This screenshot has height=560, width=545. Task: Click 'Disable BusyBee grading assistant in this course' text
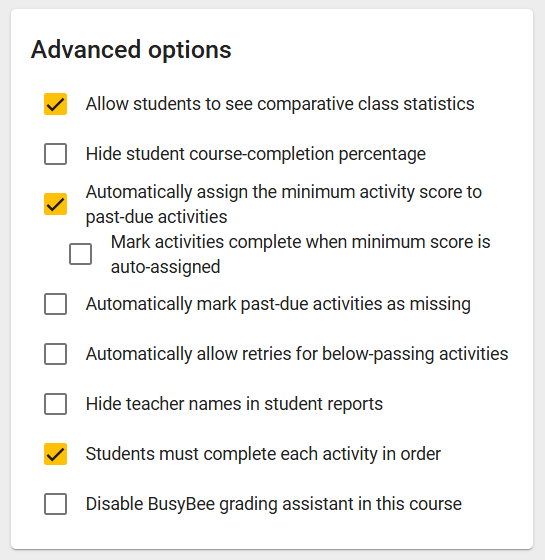click(274, 504)
